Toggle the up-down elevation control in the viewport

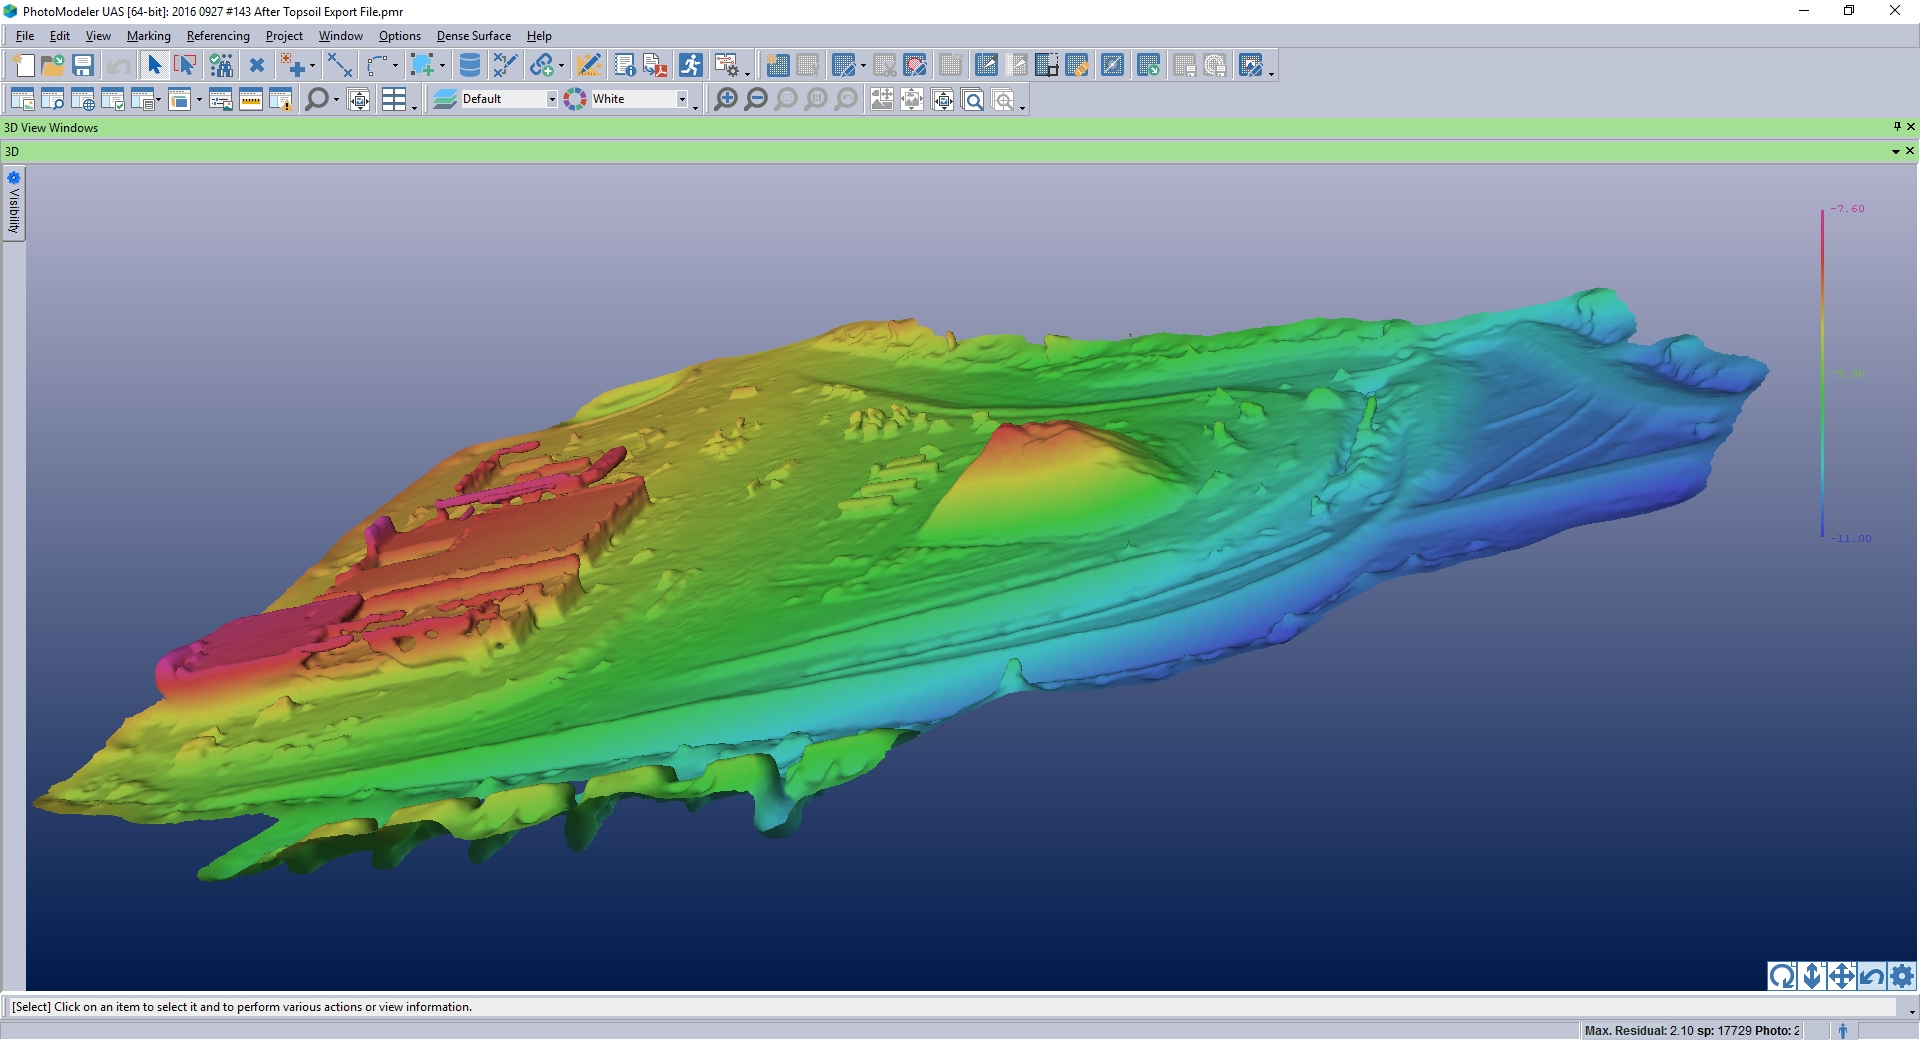(1812, 977)
